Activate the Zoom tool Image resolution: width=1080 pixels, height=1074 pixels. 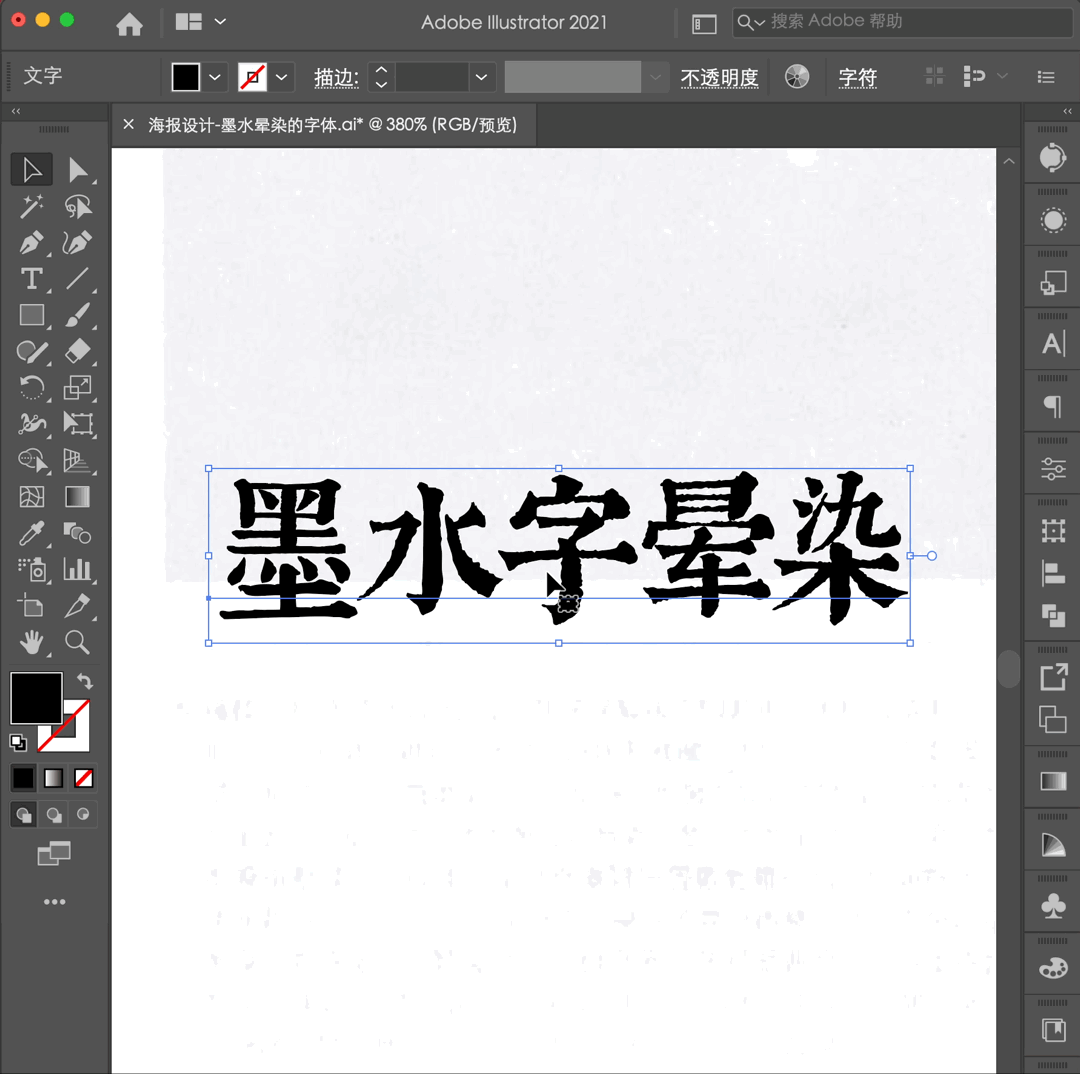click(77, 643)
